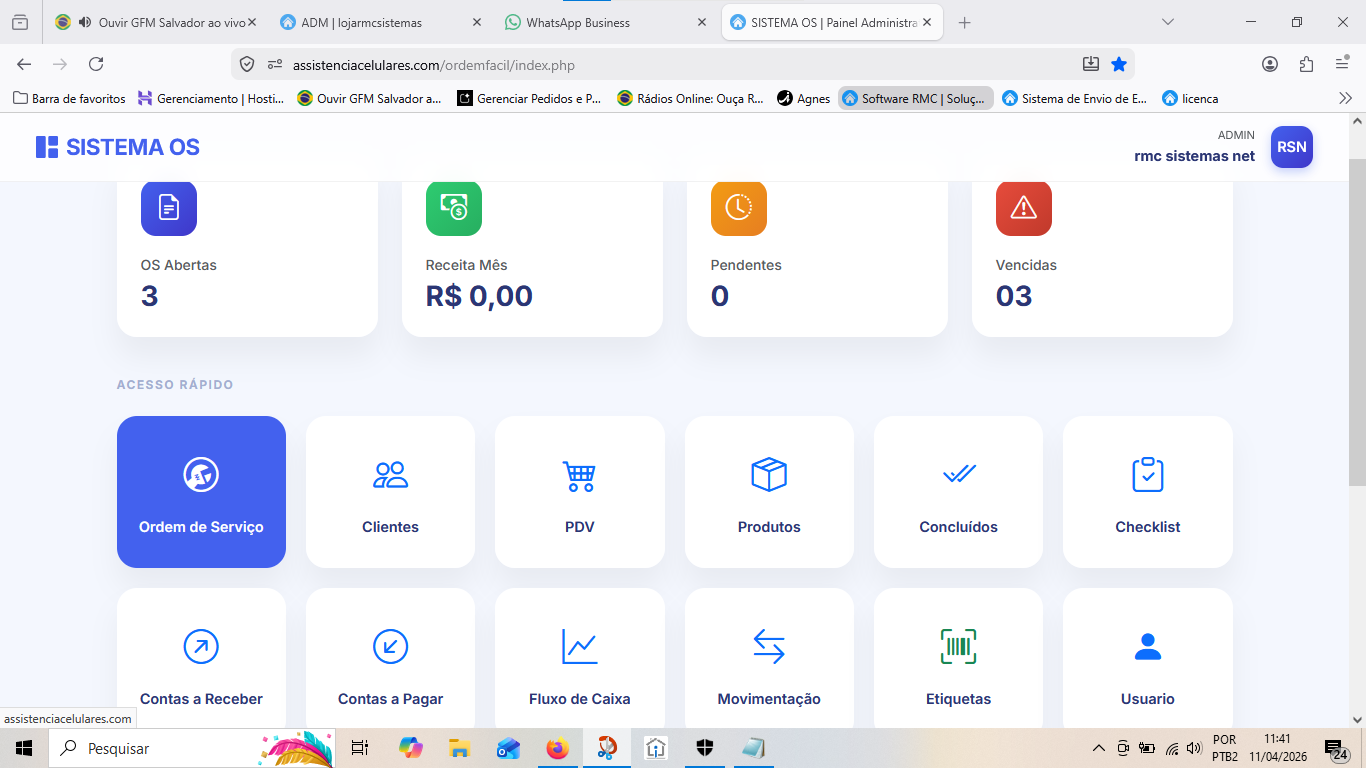Click the Pesquisar taskbar search box

coord(193,748)
